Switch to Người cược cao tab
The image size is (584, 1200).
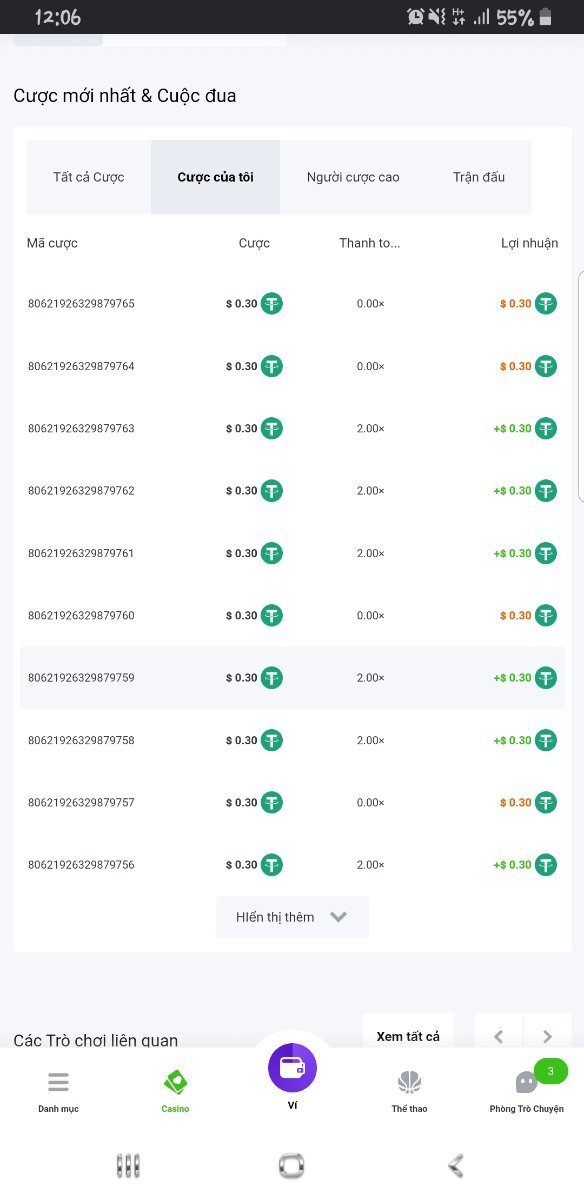[353, 177]
